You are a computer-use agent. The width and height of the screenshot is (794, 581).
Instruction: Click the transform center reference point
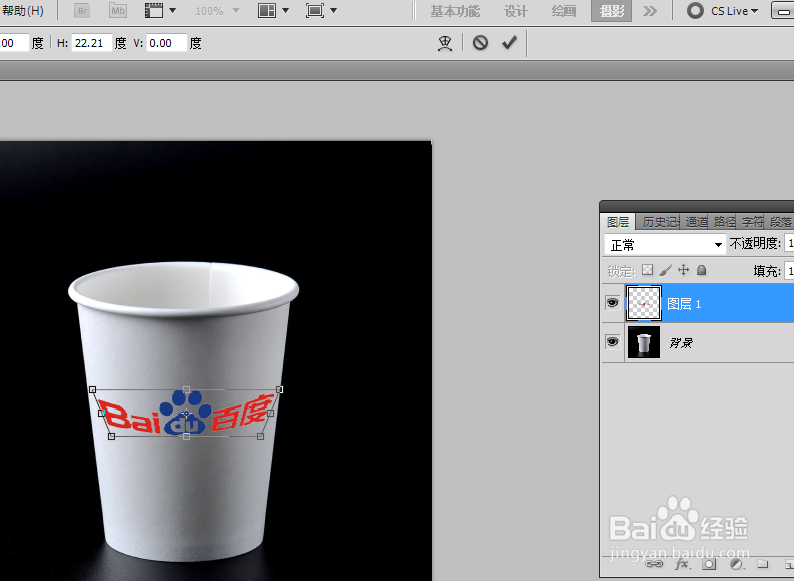tap(186, 413)
